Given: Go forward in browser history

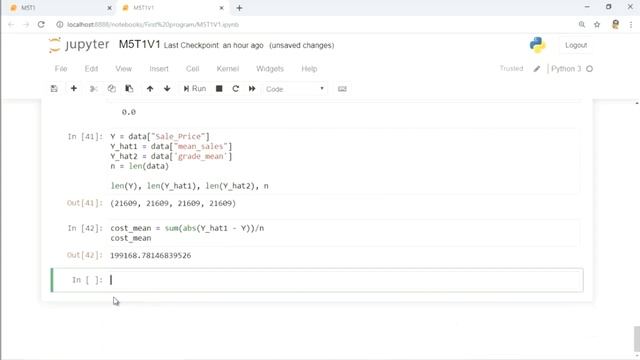Looking at the screenshot, I should [x=26, y=24].
